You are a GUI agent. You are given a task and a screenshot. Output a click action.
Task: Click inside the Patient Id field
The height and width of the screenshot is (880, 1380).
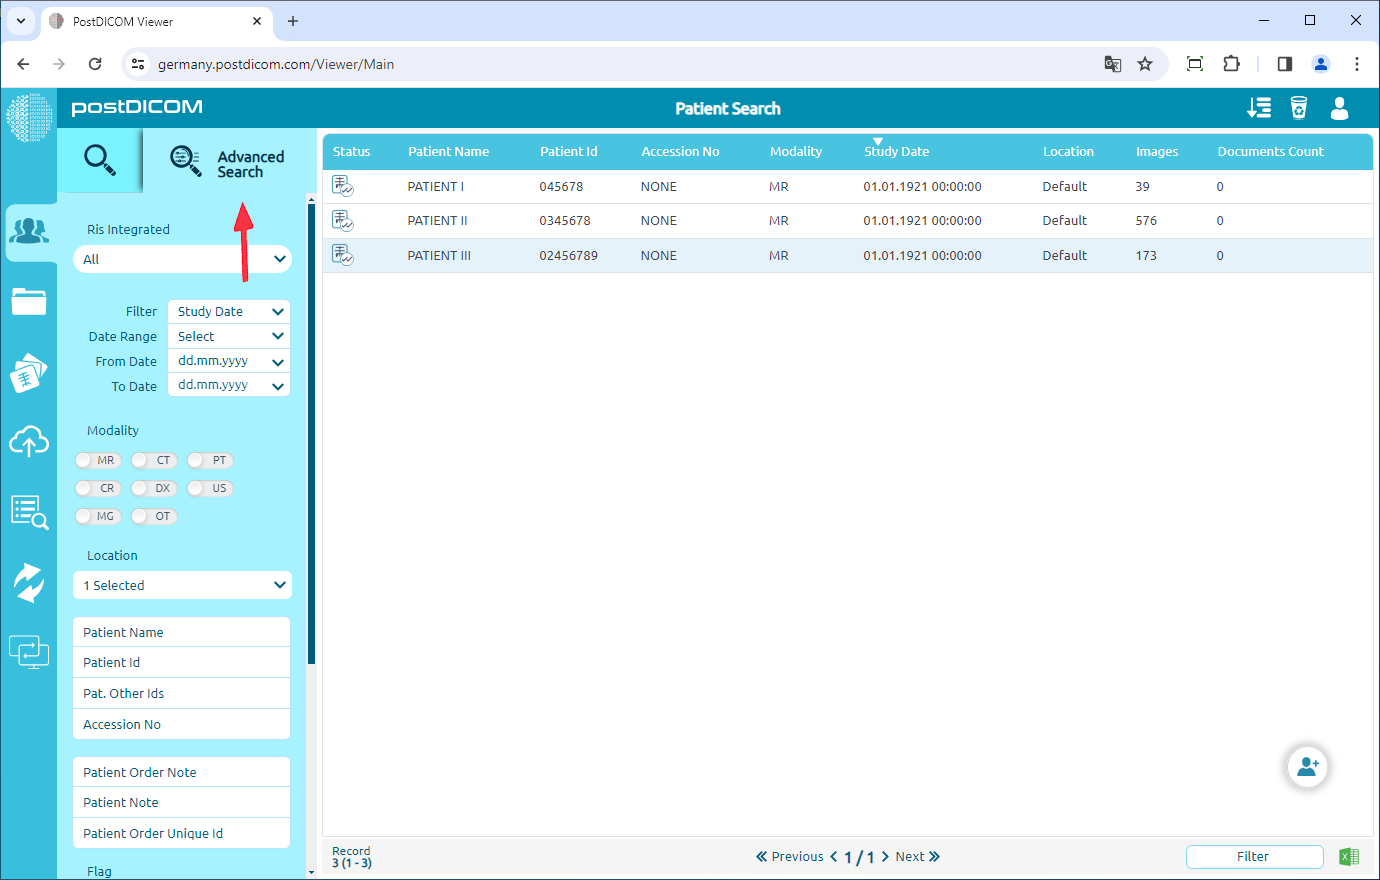[x=181, y=662]
